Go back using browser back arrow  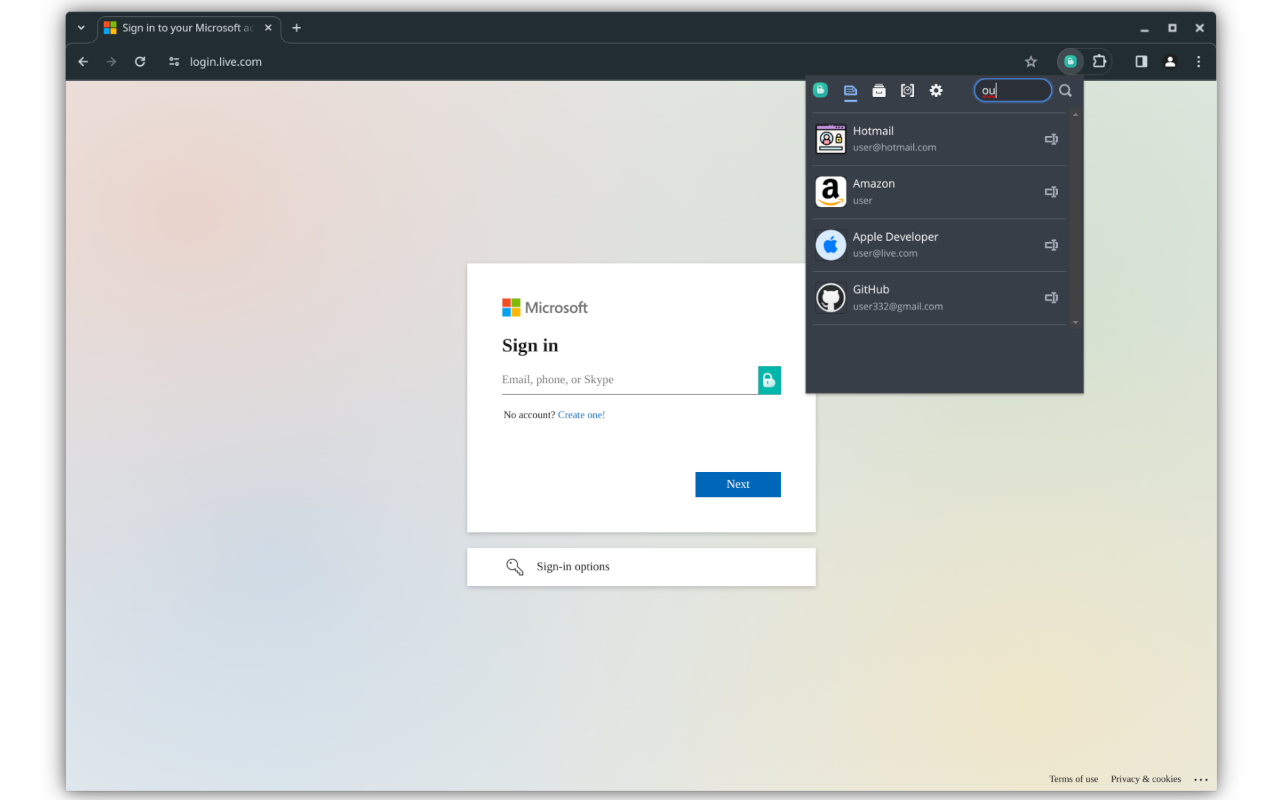83,62
